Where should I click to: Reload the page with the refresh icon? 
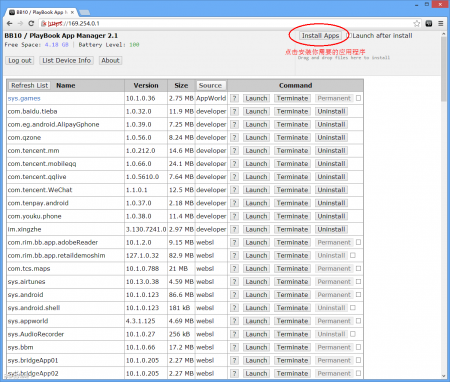[31, 23]
